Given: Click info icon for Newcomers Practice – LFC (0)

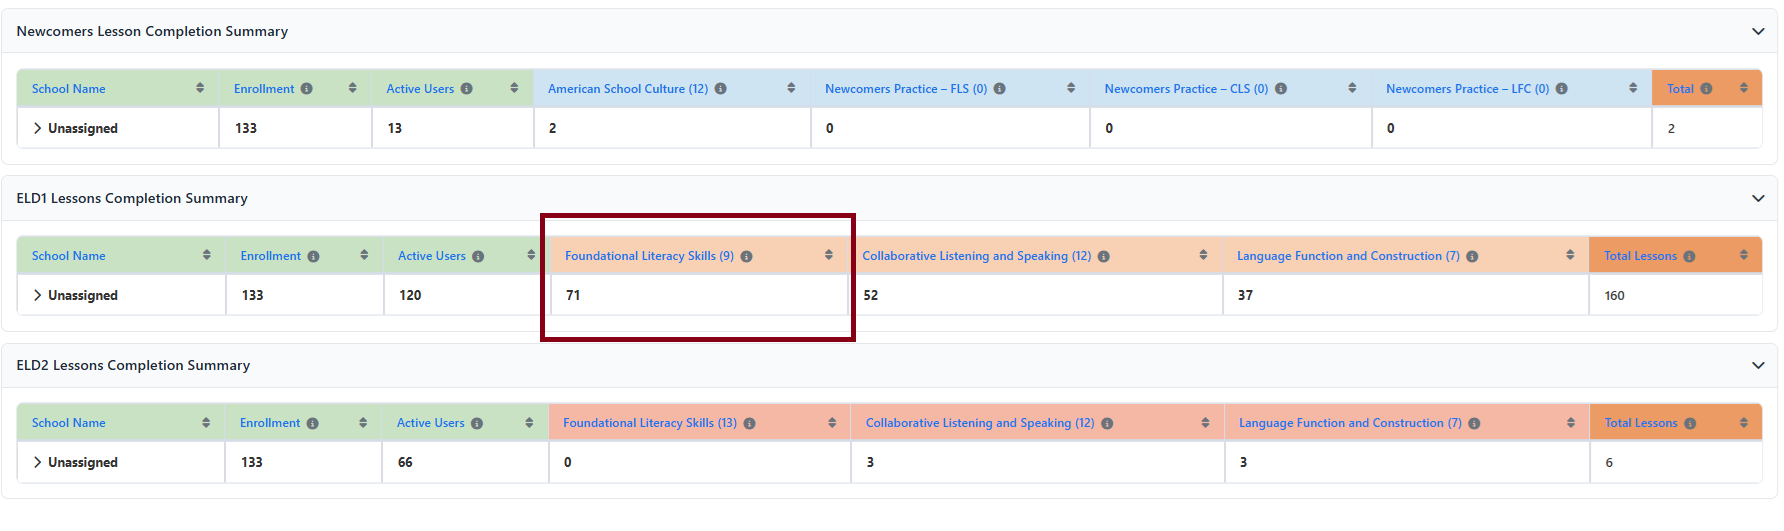Looking at the screenshot, I should 1562,89.
